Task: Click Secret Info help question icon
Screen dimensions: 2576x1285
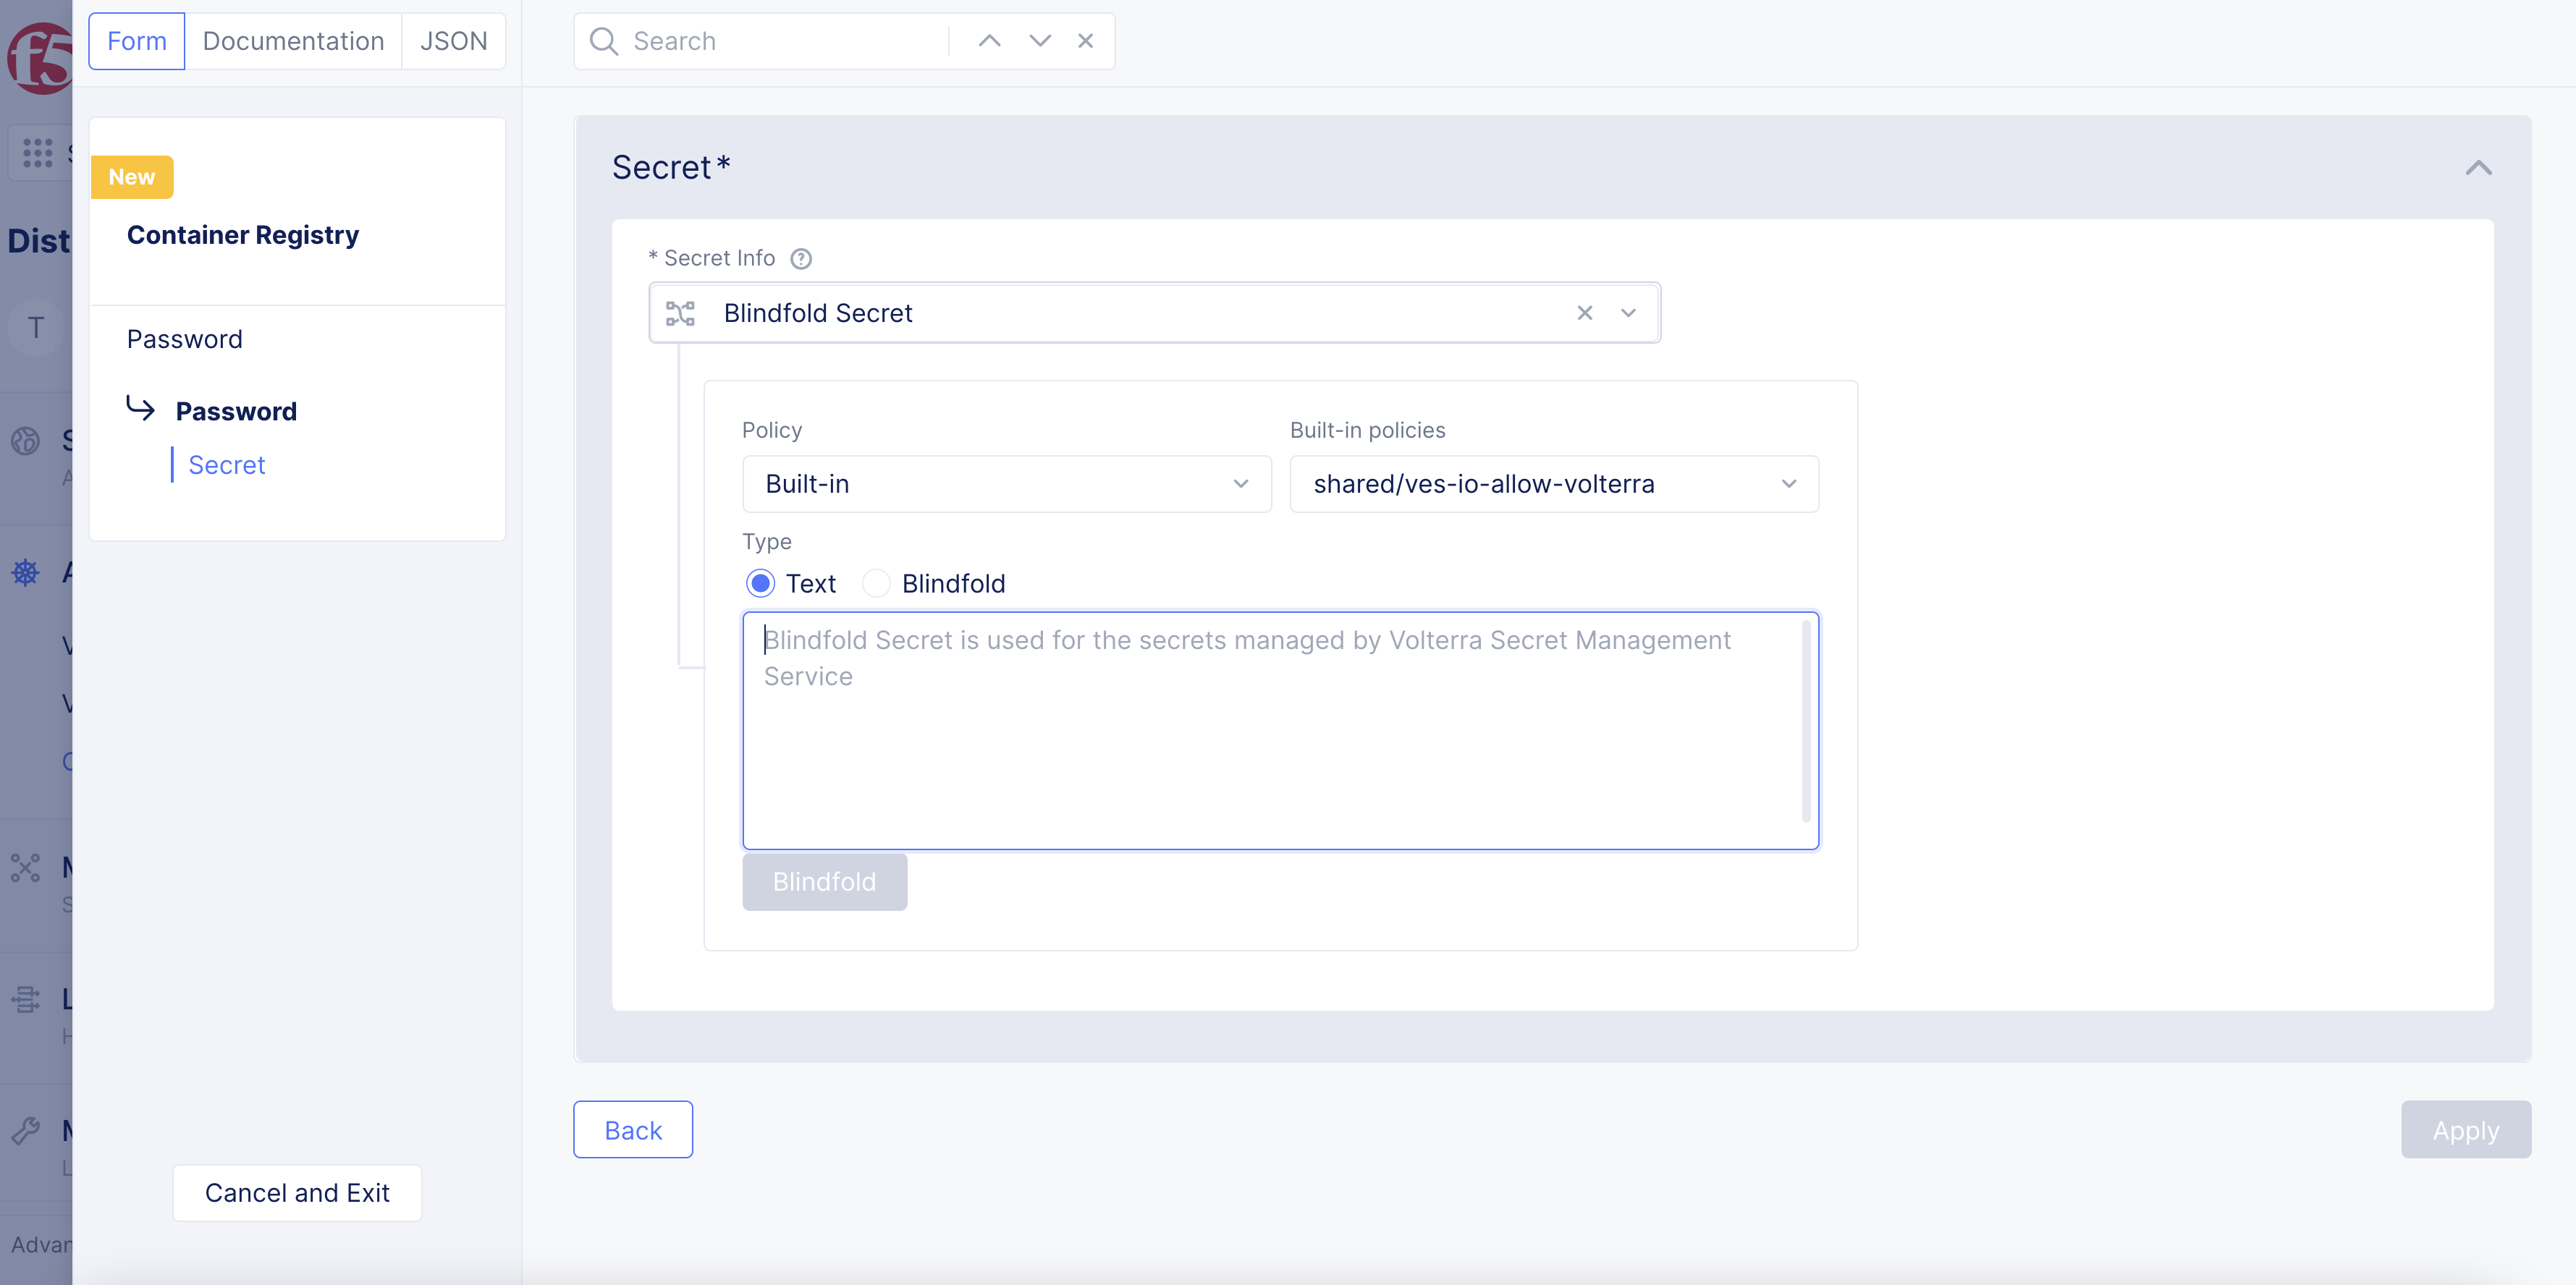Action: (800, 259)
